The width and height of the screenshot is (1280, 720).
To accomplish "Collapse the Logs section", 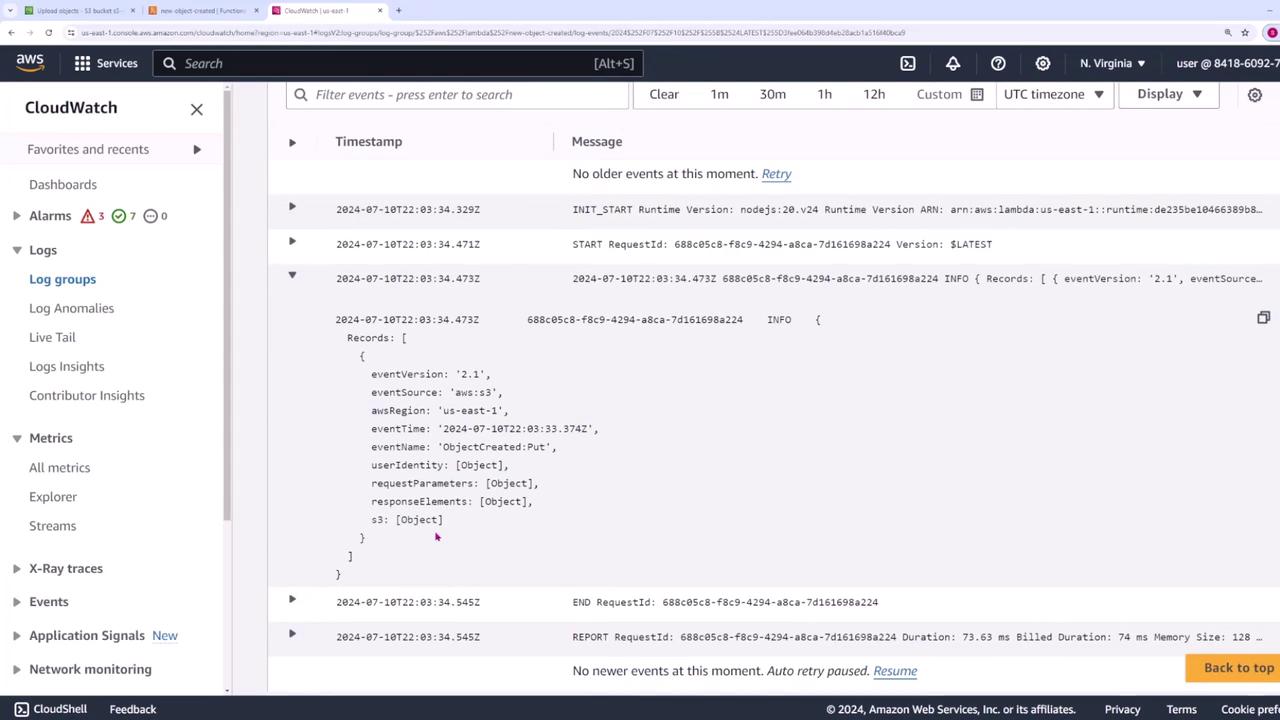I will 16,250.
